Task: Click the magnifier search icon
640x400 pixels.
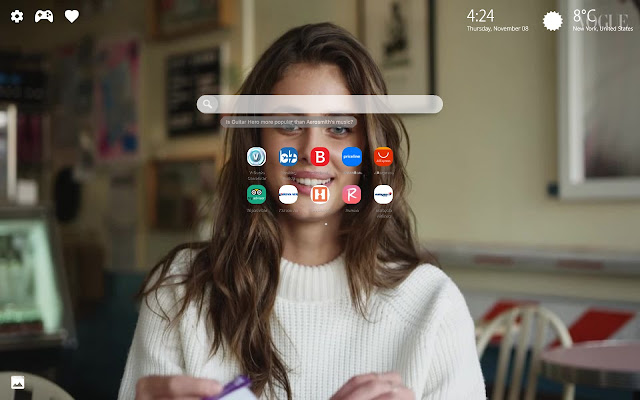Action: click(x=208, y=104)
